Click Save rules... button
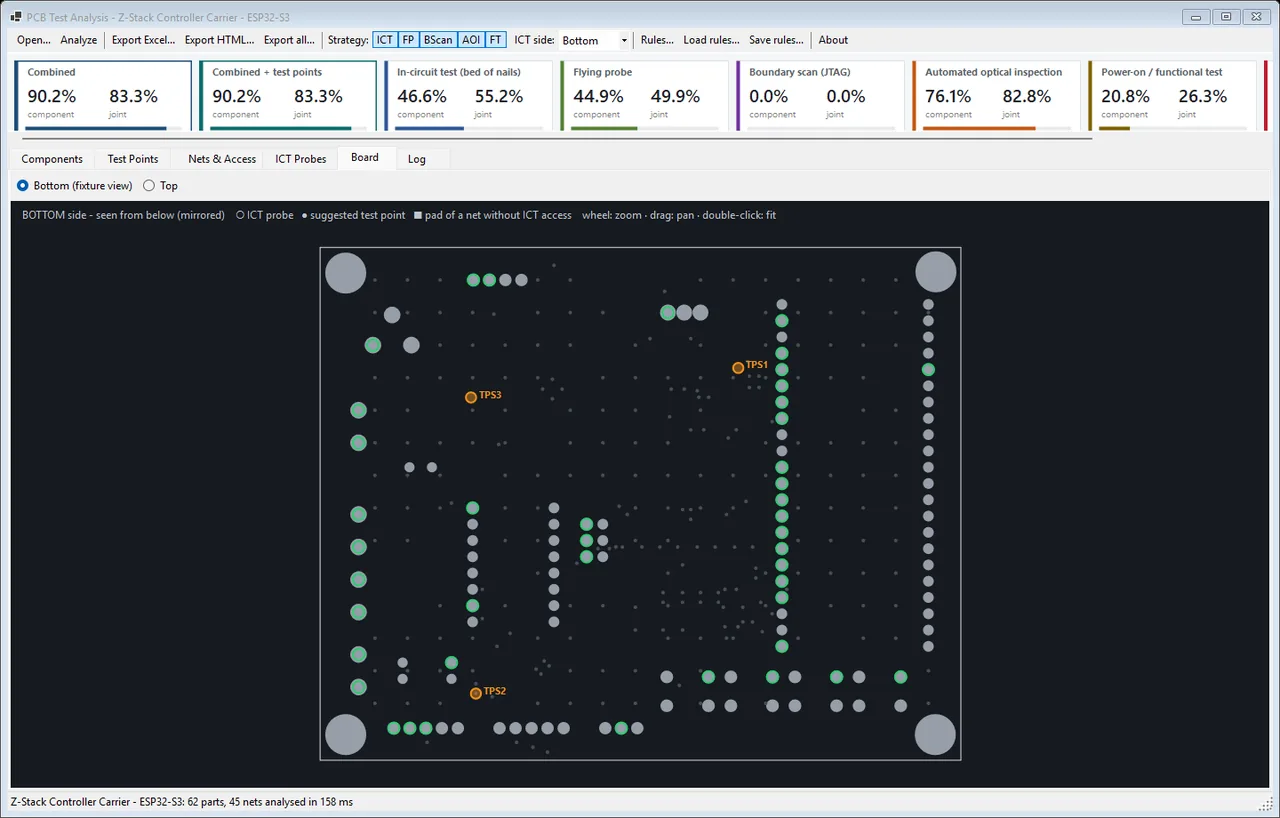1280x818 pixels. [x=776, y=40]
